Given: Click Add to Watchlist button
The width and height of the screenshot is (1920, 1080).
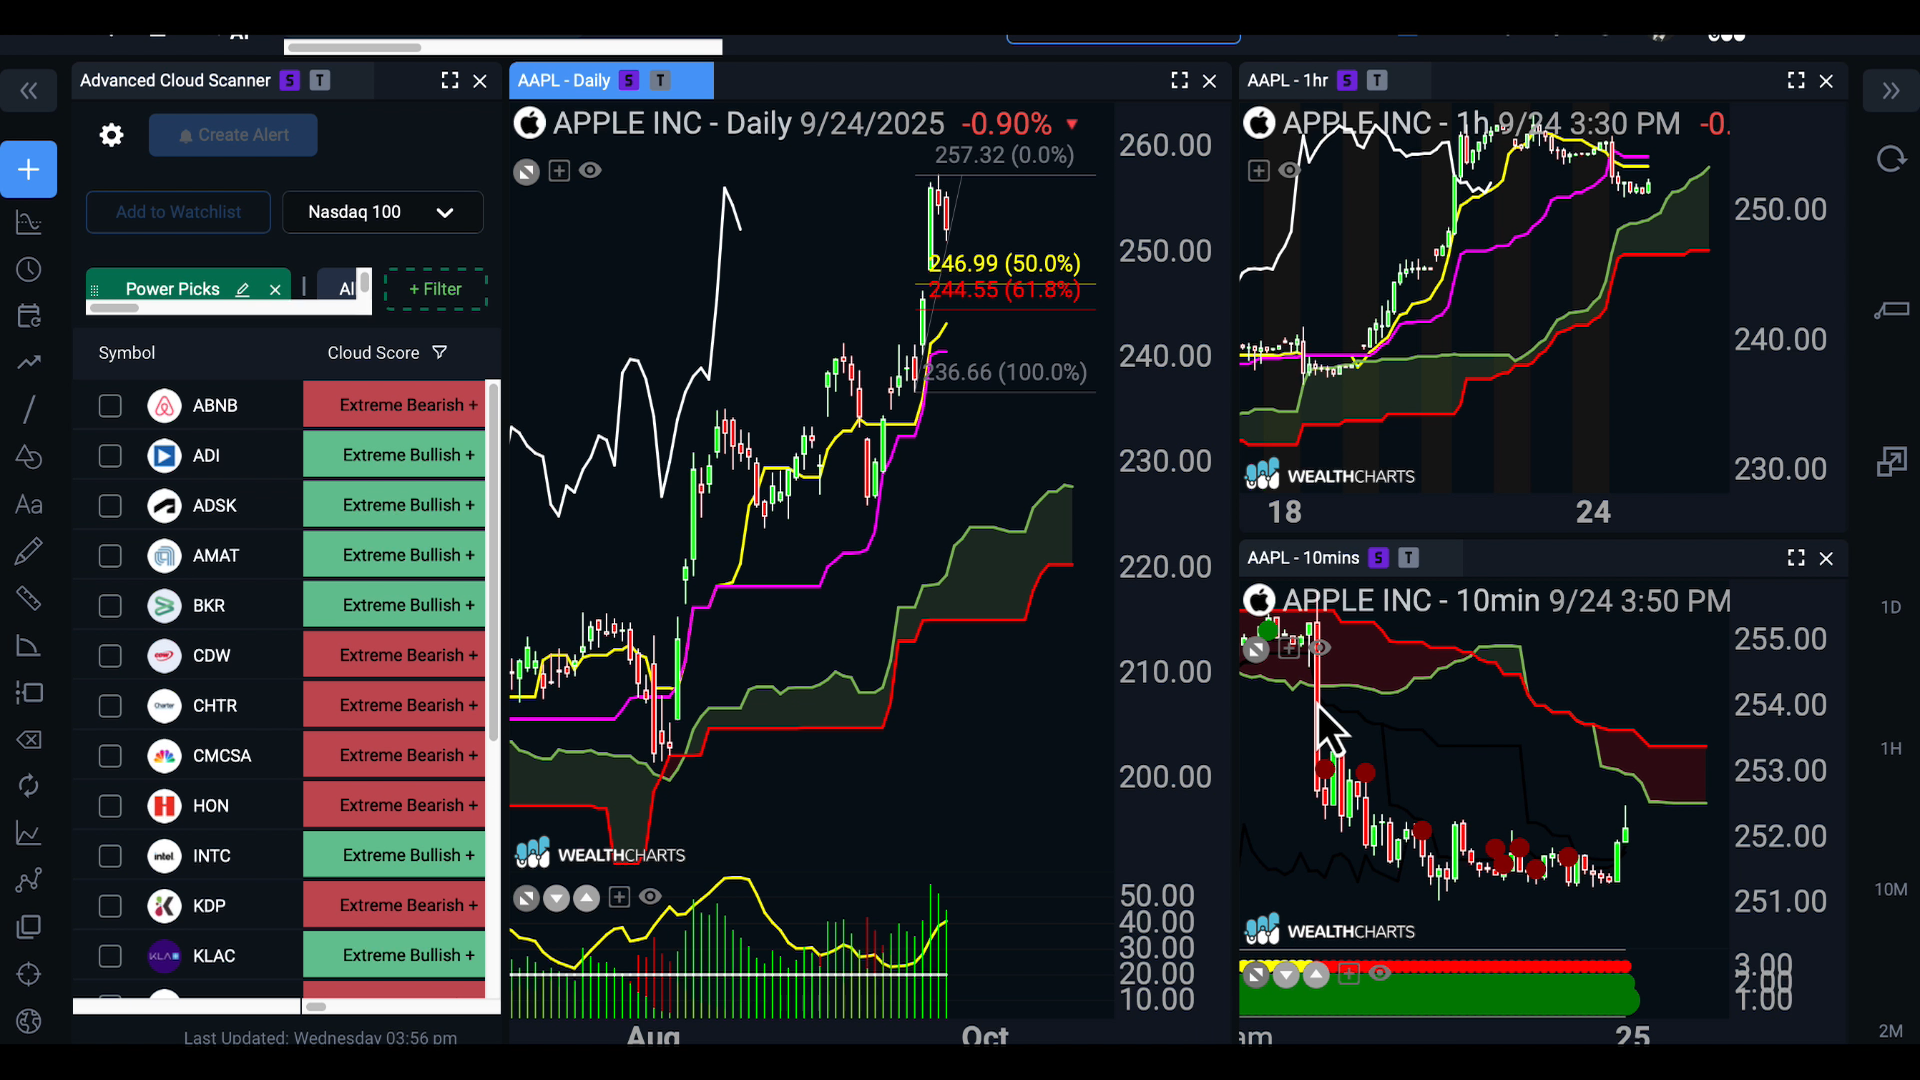Looking at the screenshot, I should [178, 212].
